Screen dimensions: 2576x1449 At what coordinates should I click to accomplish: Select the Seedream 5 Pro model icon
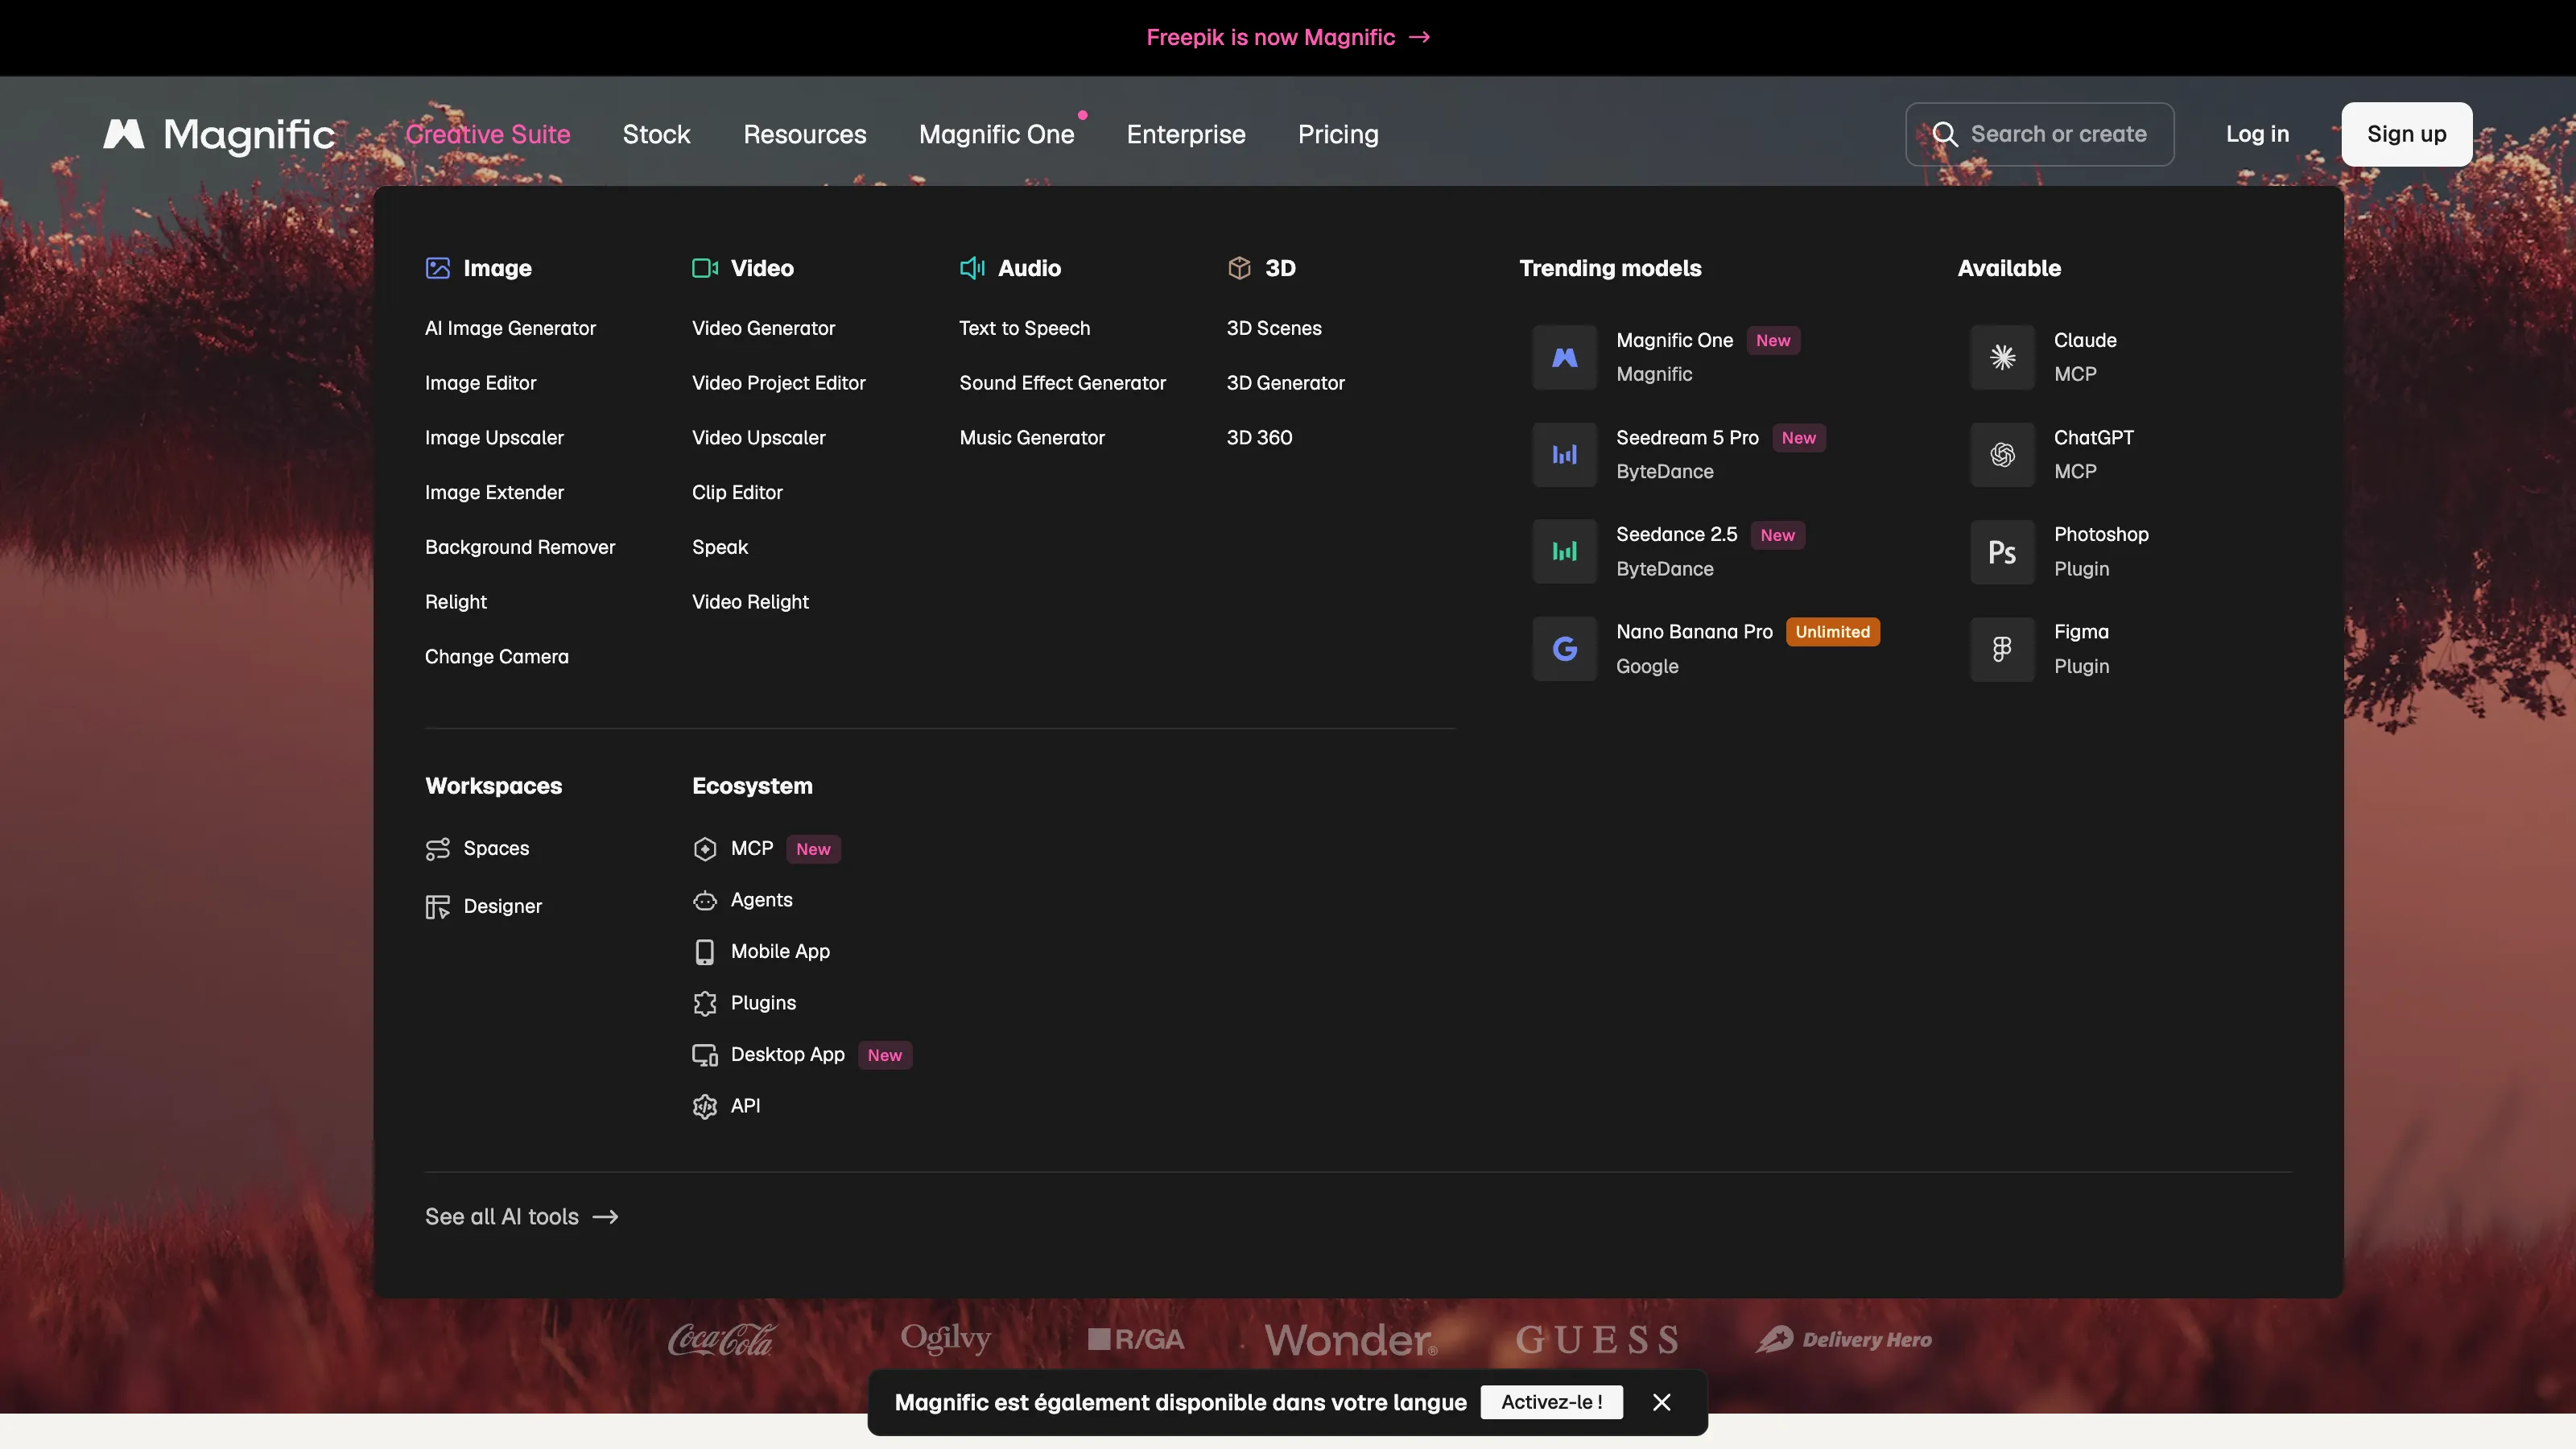[x=1565, y=455]
